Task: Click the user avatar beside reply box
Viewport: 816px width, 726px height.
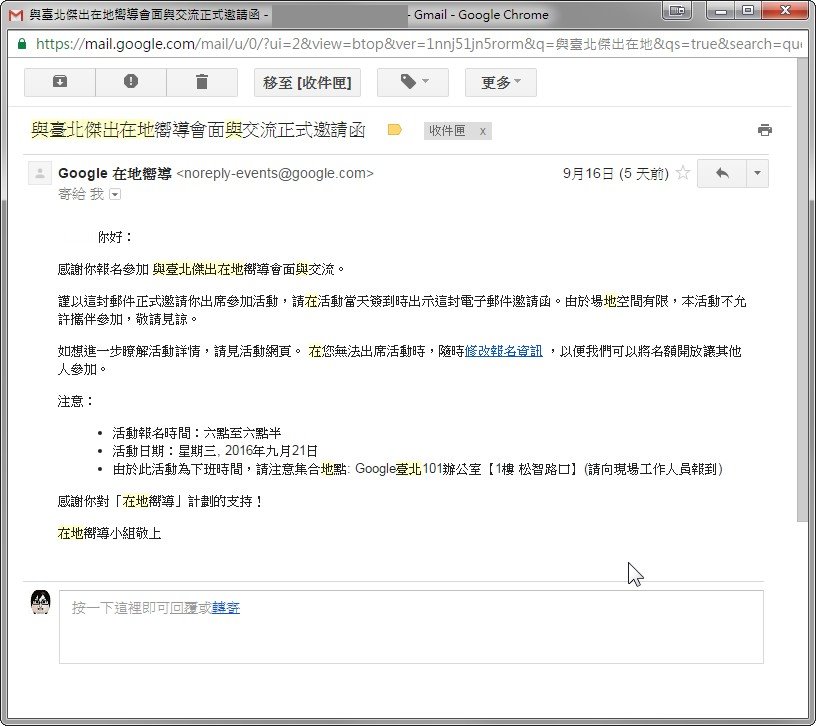Action: (40, 602)
